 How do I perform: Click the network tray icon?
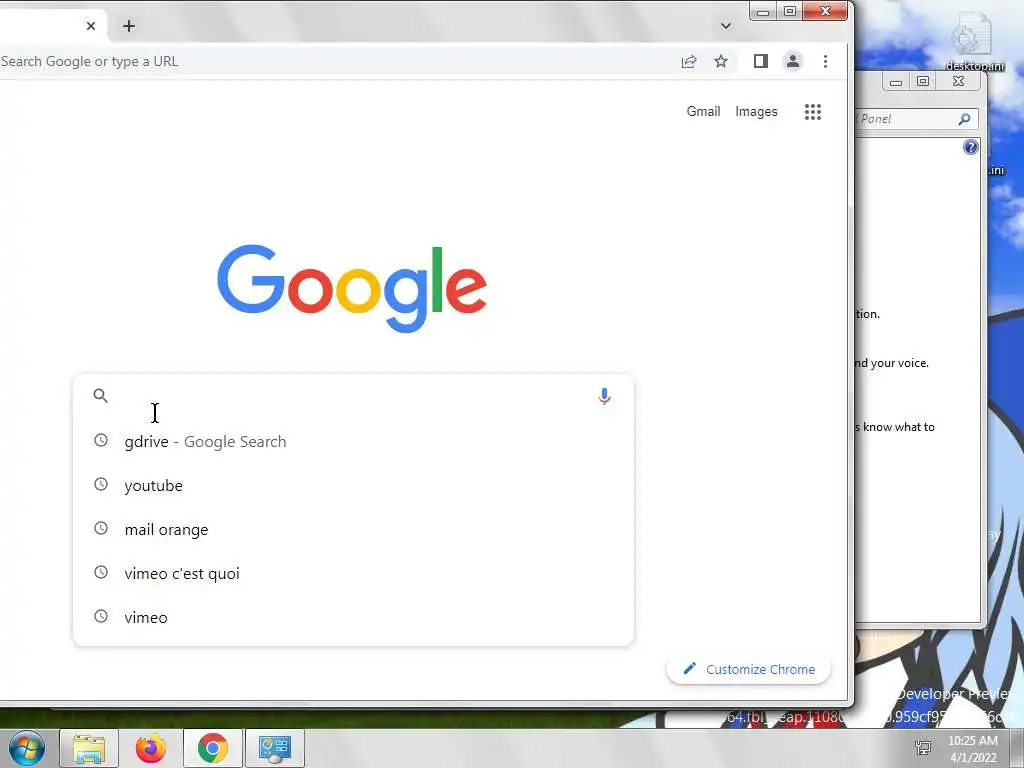click(923, 748)
